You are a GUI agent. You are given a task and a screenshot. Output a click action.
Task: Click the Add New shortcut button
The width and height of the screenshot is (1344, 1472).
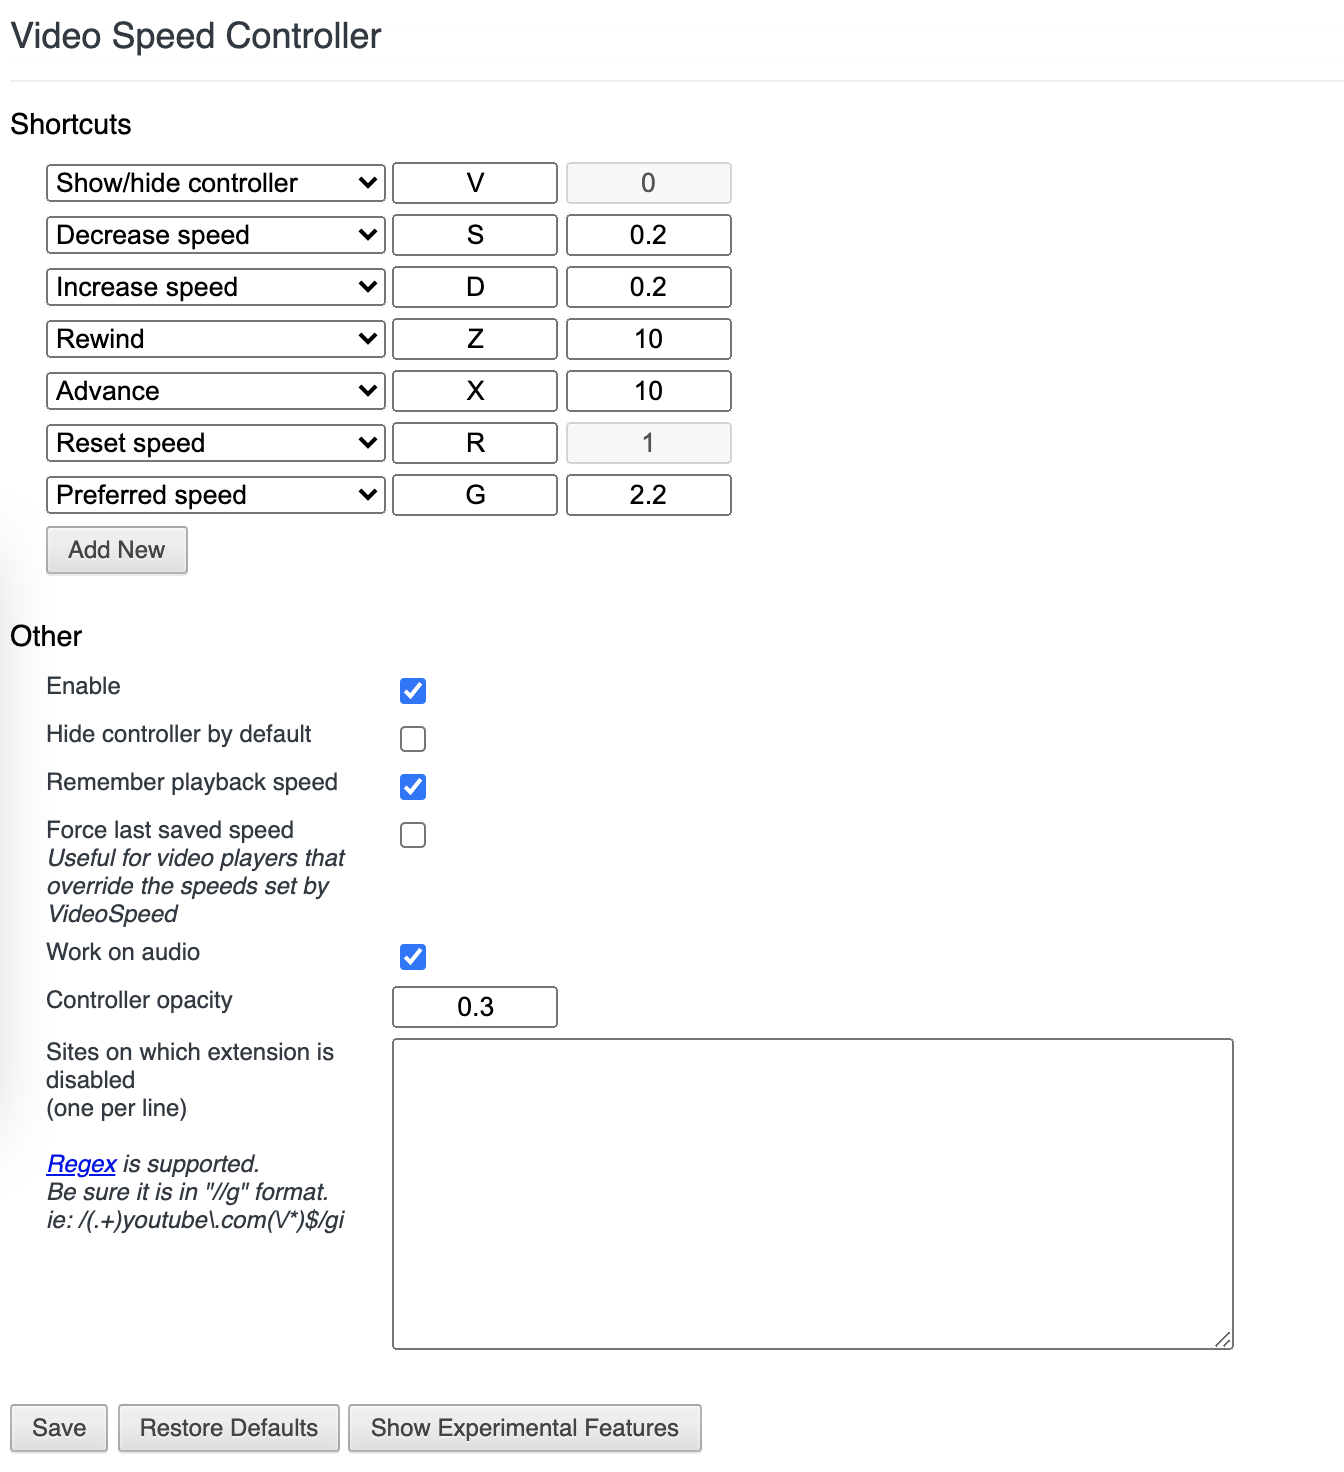coord(116,550)
